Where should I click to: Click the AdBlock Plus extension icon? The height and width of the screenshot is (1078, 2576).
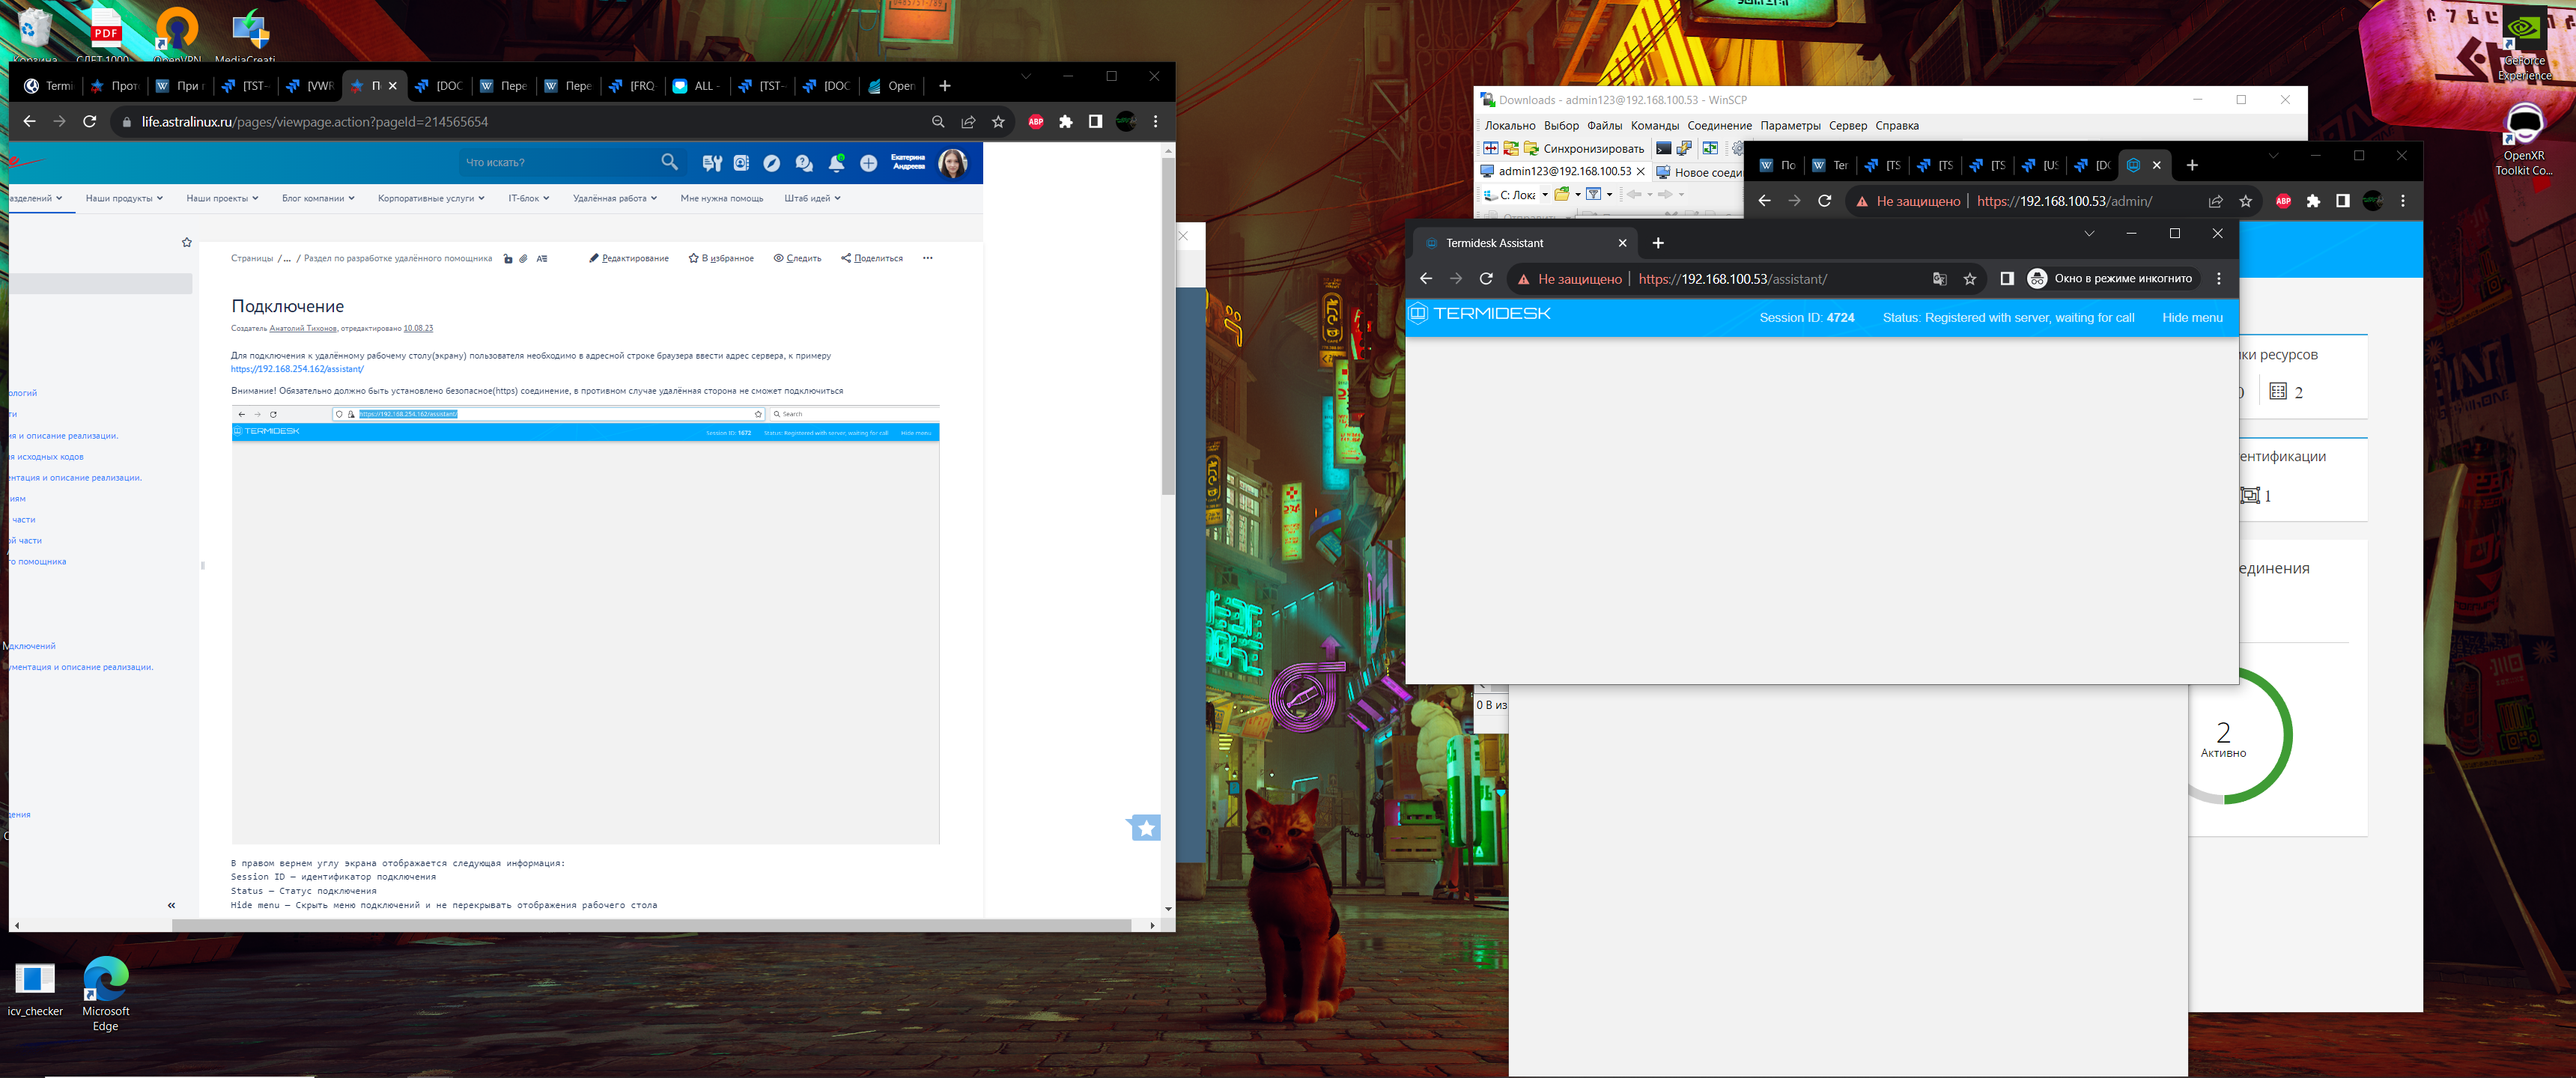(1035, 122)
